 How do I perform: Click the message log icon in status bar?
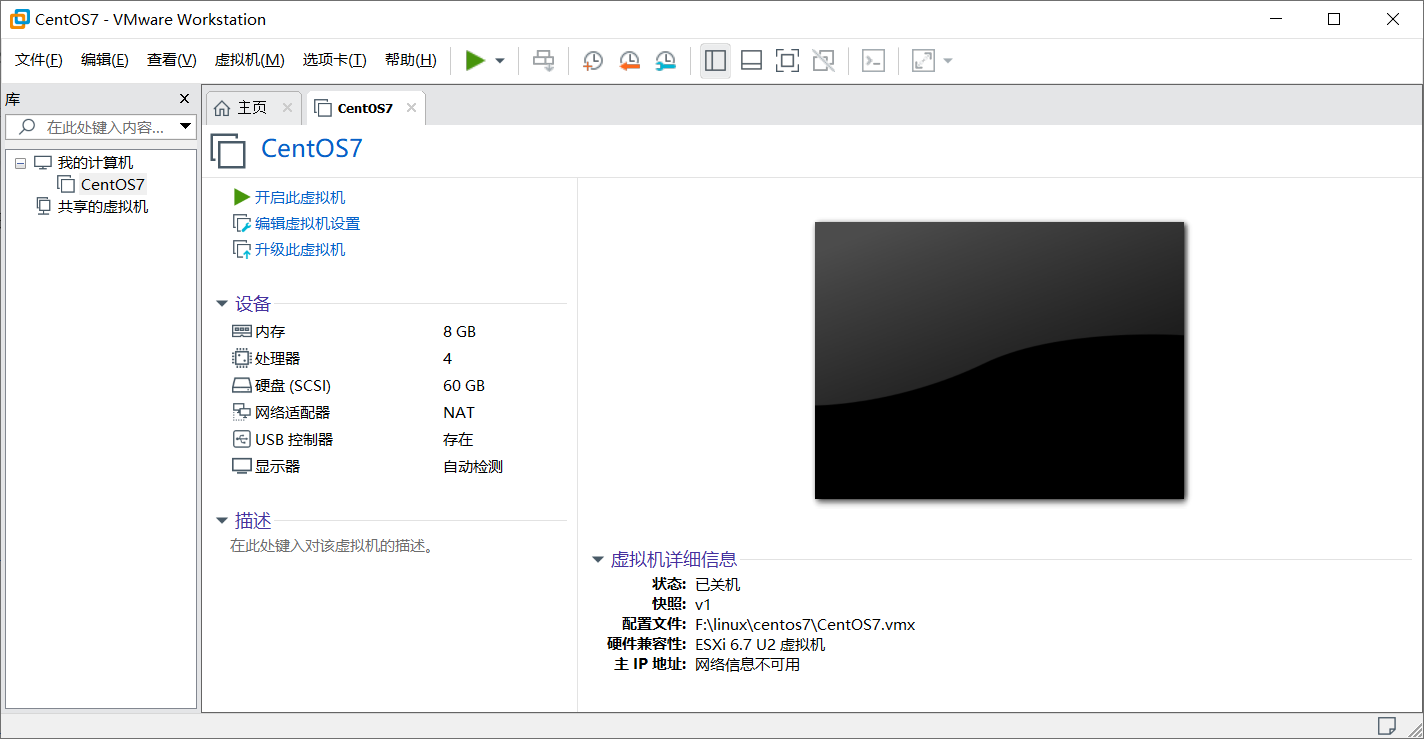1387,725
